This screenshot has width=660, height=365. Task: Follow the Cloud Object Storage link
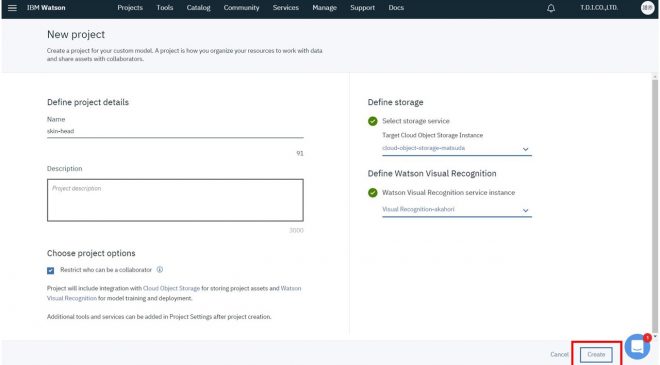[171, 288]
